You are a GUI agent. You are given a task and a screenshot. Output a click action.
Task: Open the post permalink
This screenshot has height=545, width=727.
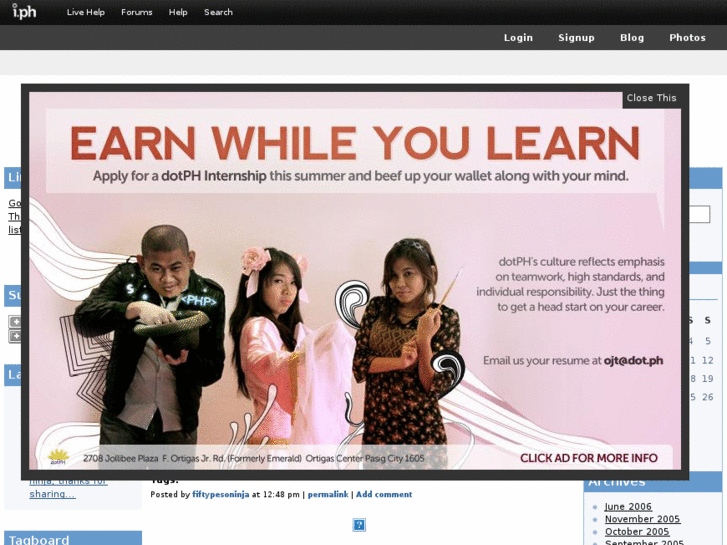pyautogui.click(x=328, y=494)
